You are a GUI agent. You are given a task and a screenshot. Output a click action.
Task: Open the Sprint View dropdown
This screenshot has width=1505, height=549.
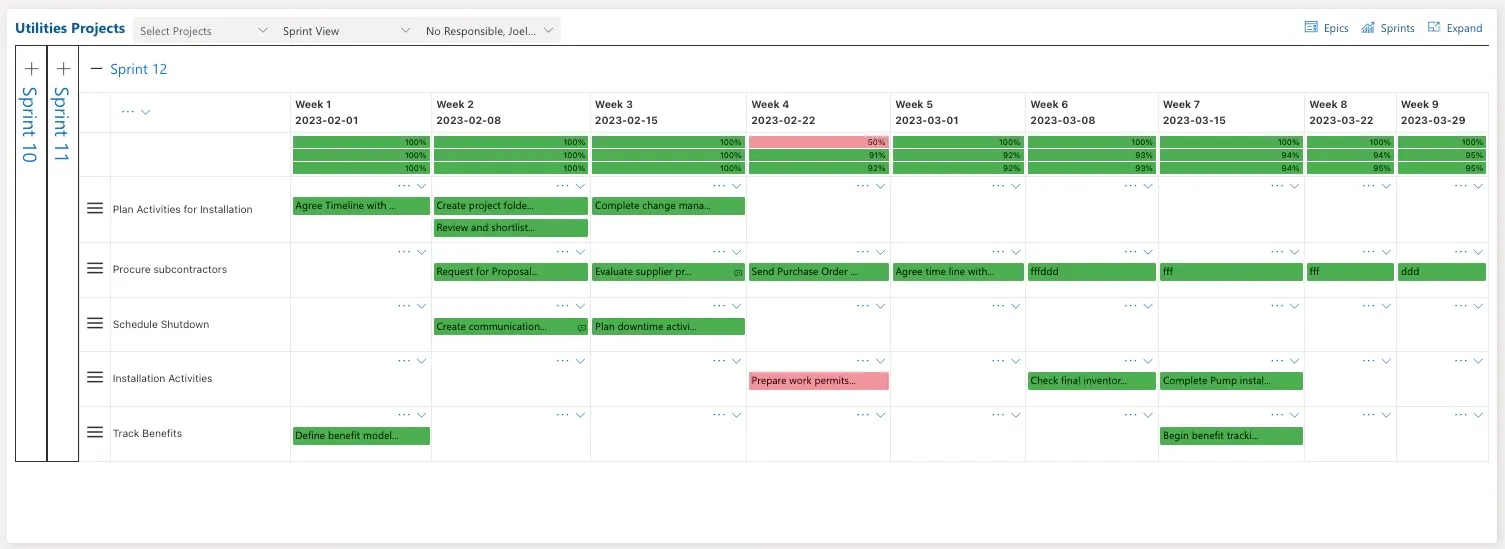point(347,31)
